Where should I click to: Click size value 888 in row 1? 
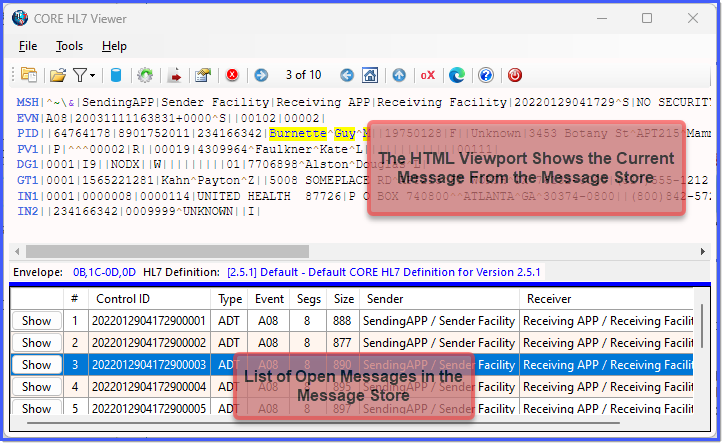342,321
